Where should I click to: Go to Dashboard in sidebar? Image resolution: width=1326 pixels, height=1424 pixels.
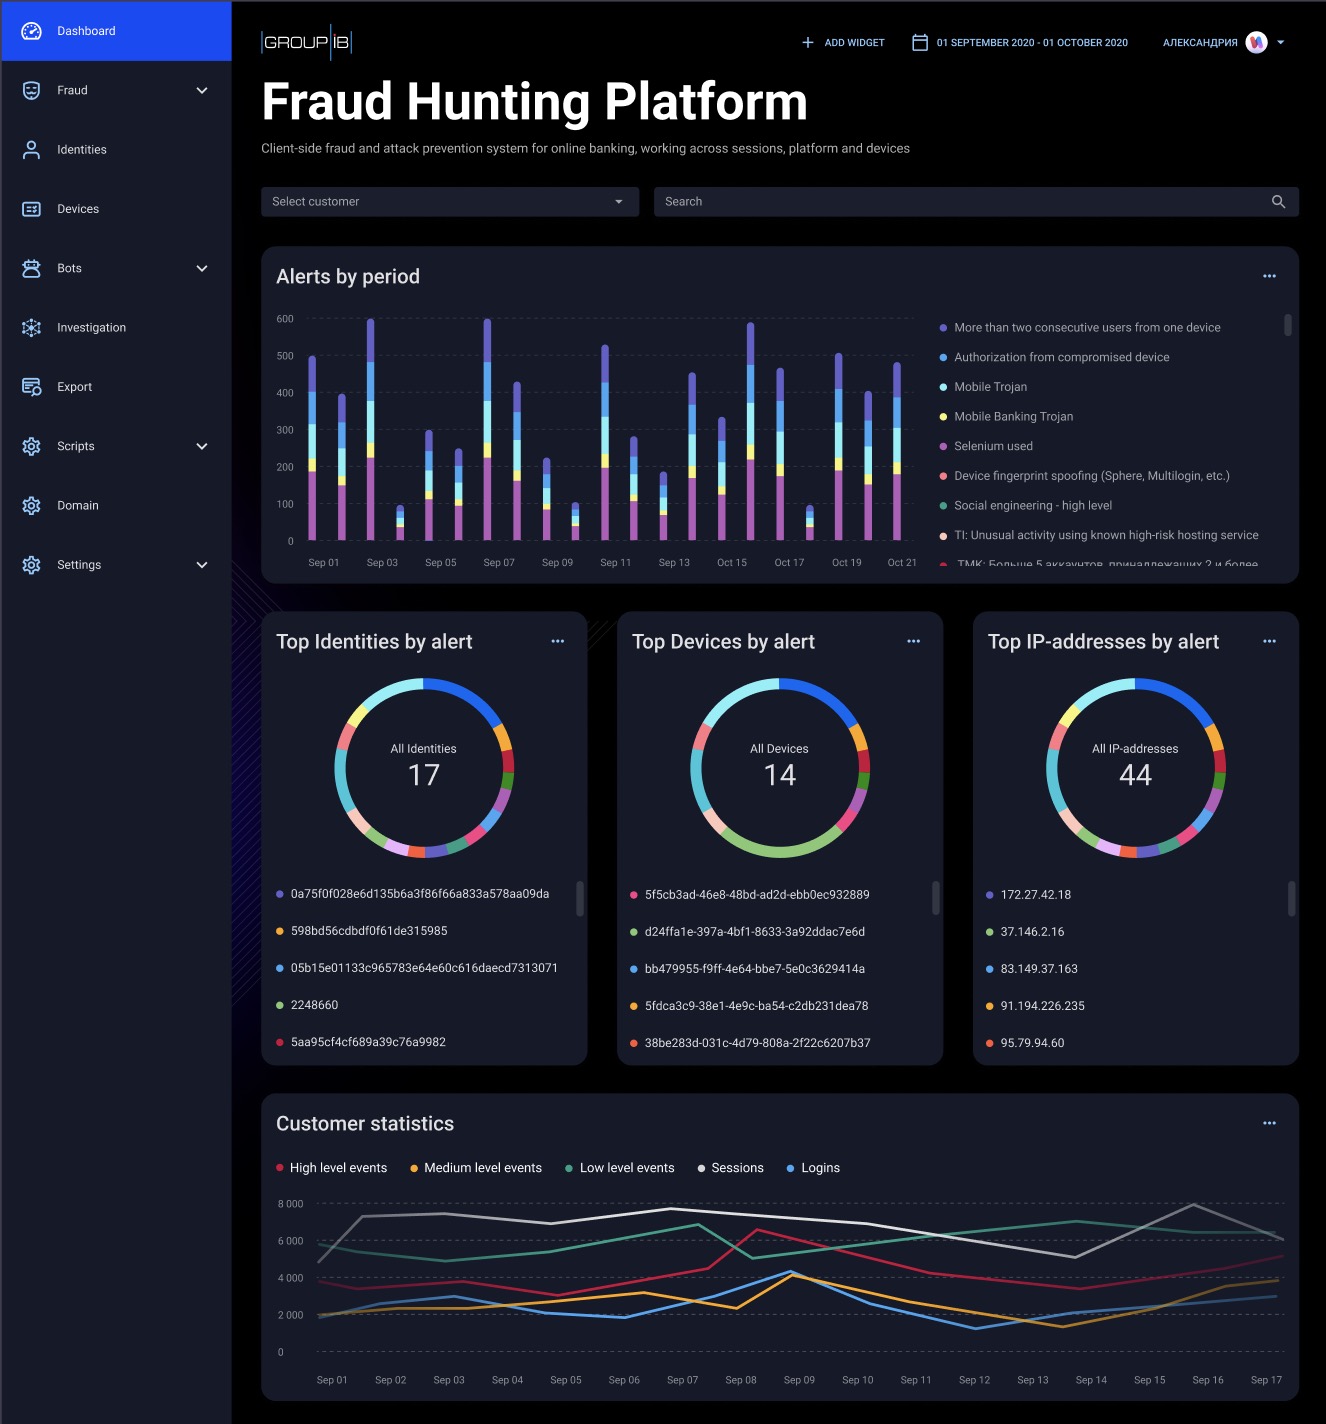(x=116, y=31)
